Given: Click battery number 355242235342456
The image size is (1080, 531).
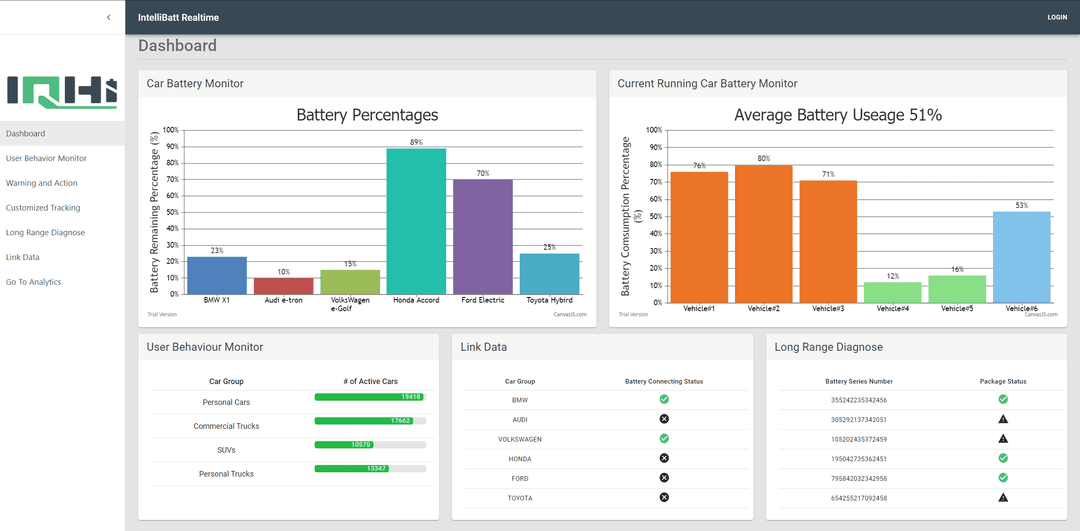Looking at the screenshot, I should click(859, 399).
